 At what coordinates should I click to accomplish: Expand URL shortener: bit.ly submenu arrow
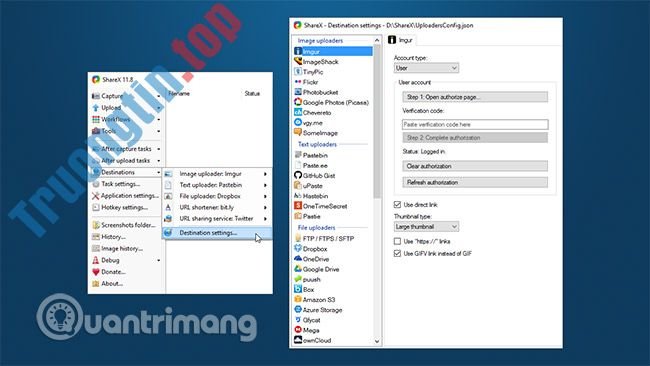point(265,208)
